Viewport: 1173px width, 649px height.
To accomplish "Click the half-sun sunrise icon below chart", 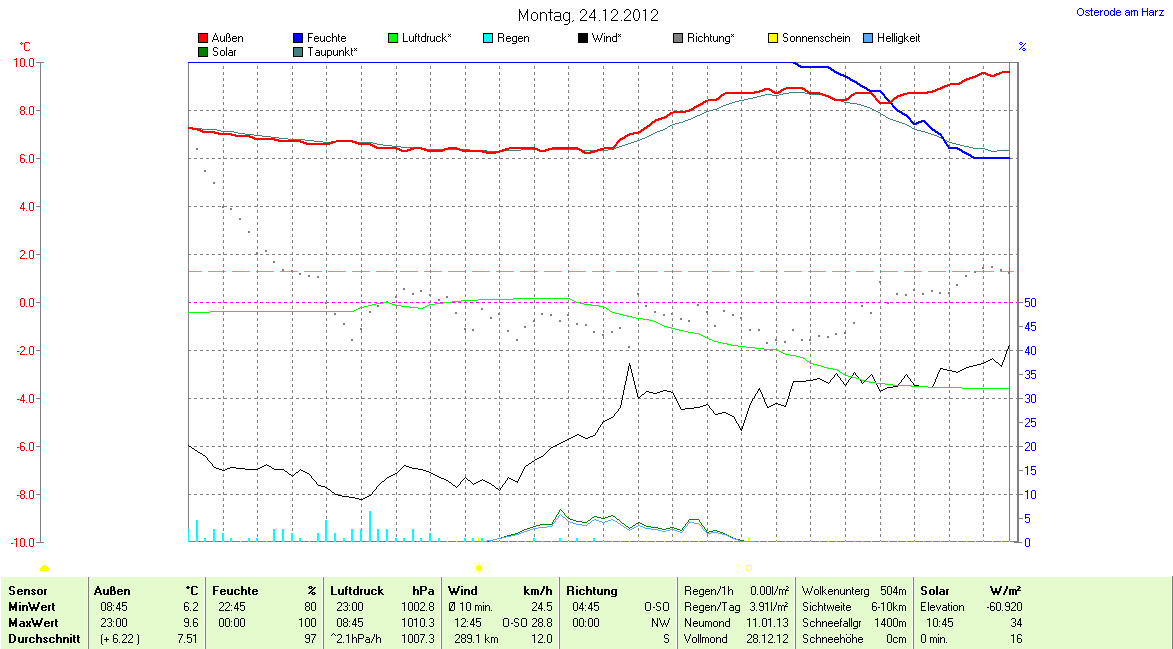I will pos(44,568).
